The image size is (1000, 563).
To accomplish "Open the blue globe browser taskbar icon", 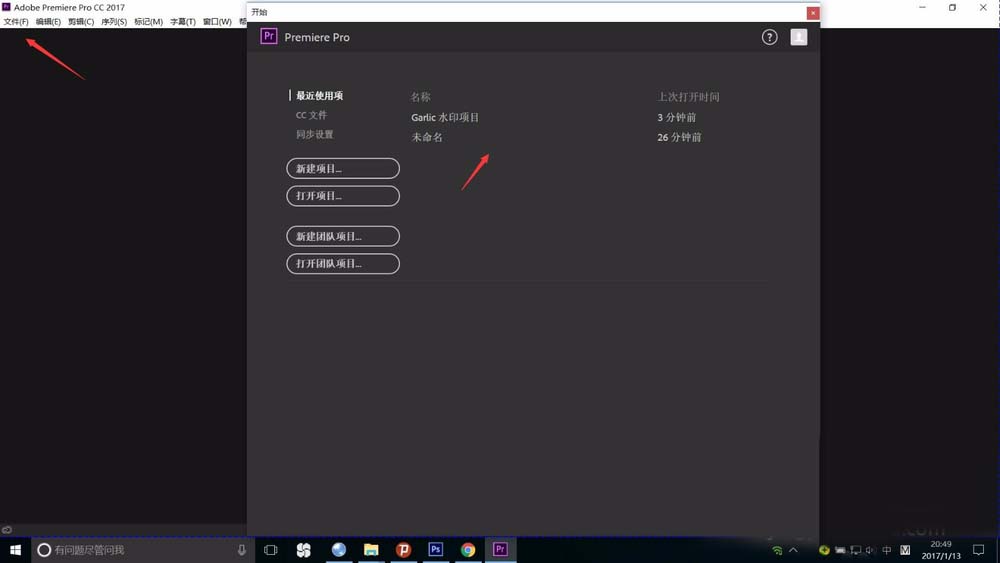I will [339, 550].
